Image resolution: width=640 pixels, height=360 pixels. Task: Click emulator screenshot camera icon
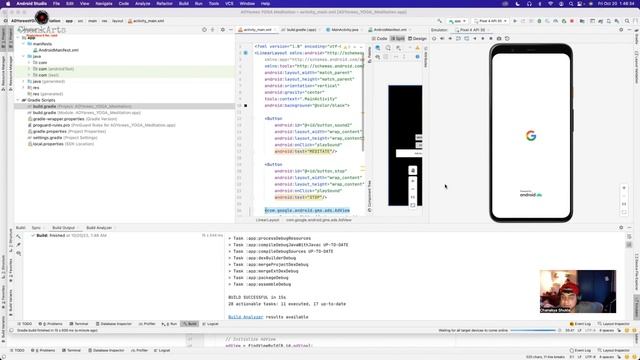[499, 38]
